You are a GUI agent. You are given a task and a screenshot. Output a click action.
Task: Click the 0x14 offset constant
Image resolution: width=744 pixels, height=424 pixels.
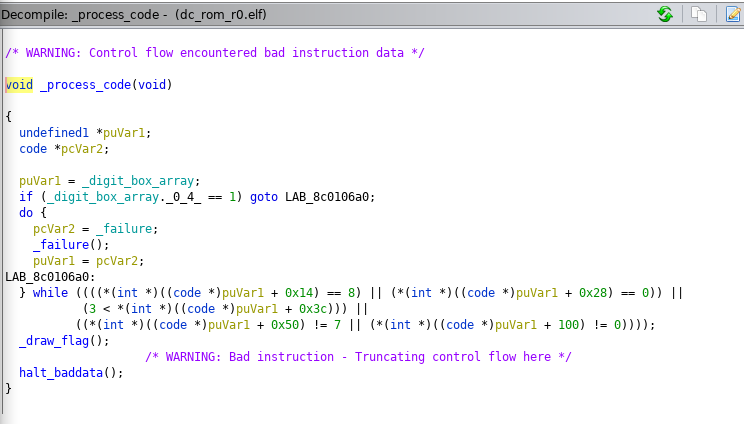tap(299, 293)
